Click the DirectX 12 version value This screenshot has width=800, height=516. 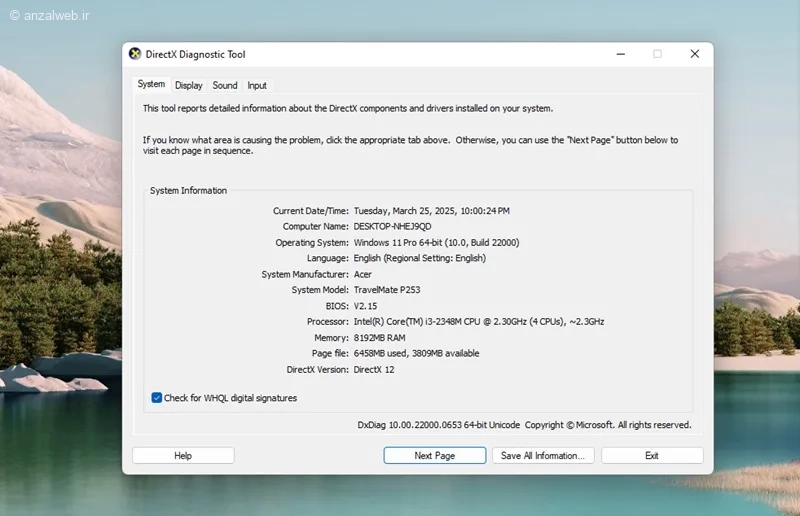click(x=374, y=370)
